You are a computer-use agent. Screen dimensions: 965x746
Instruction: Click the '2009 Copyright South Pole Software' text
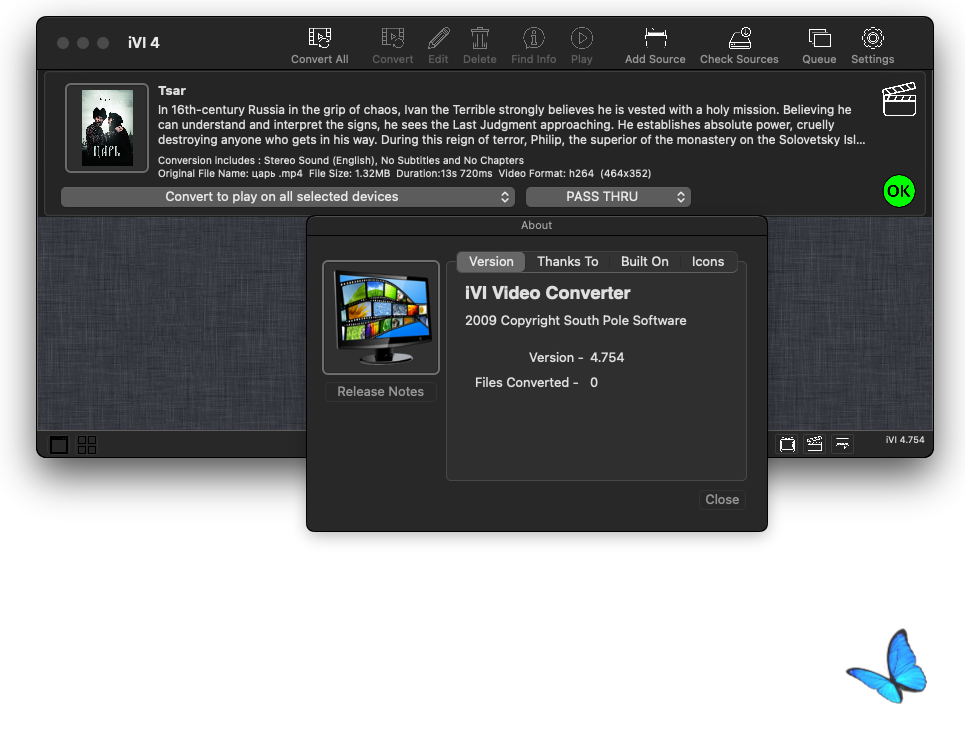575,321
